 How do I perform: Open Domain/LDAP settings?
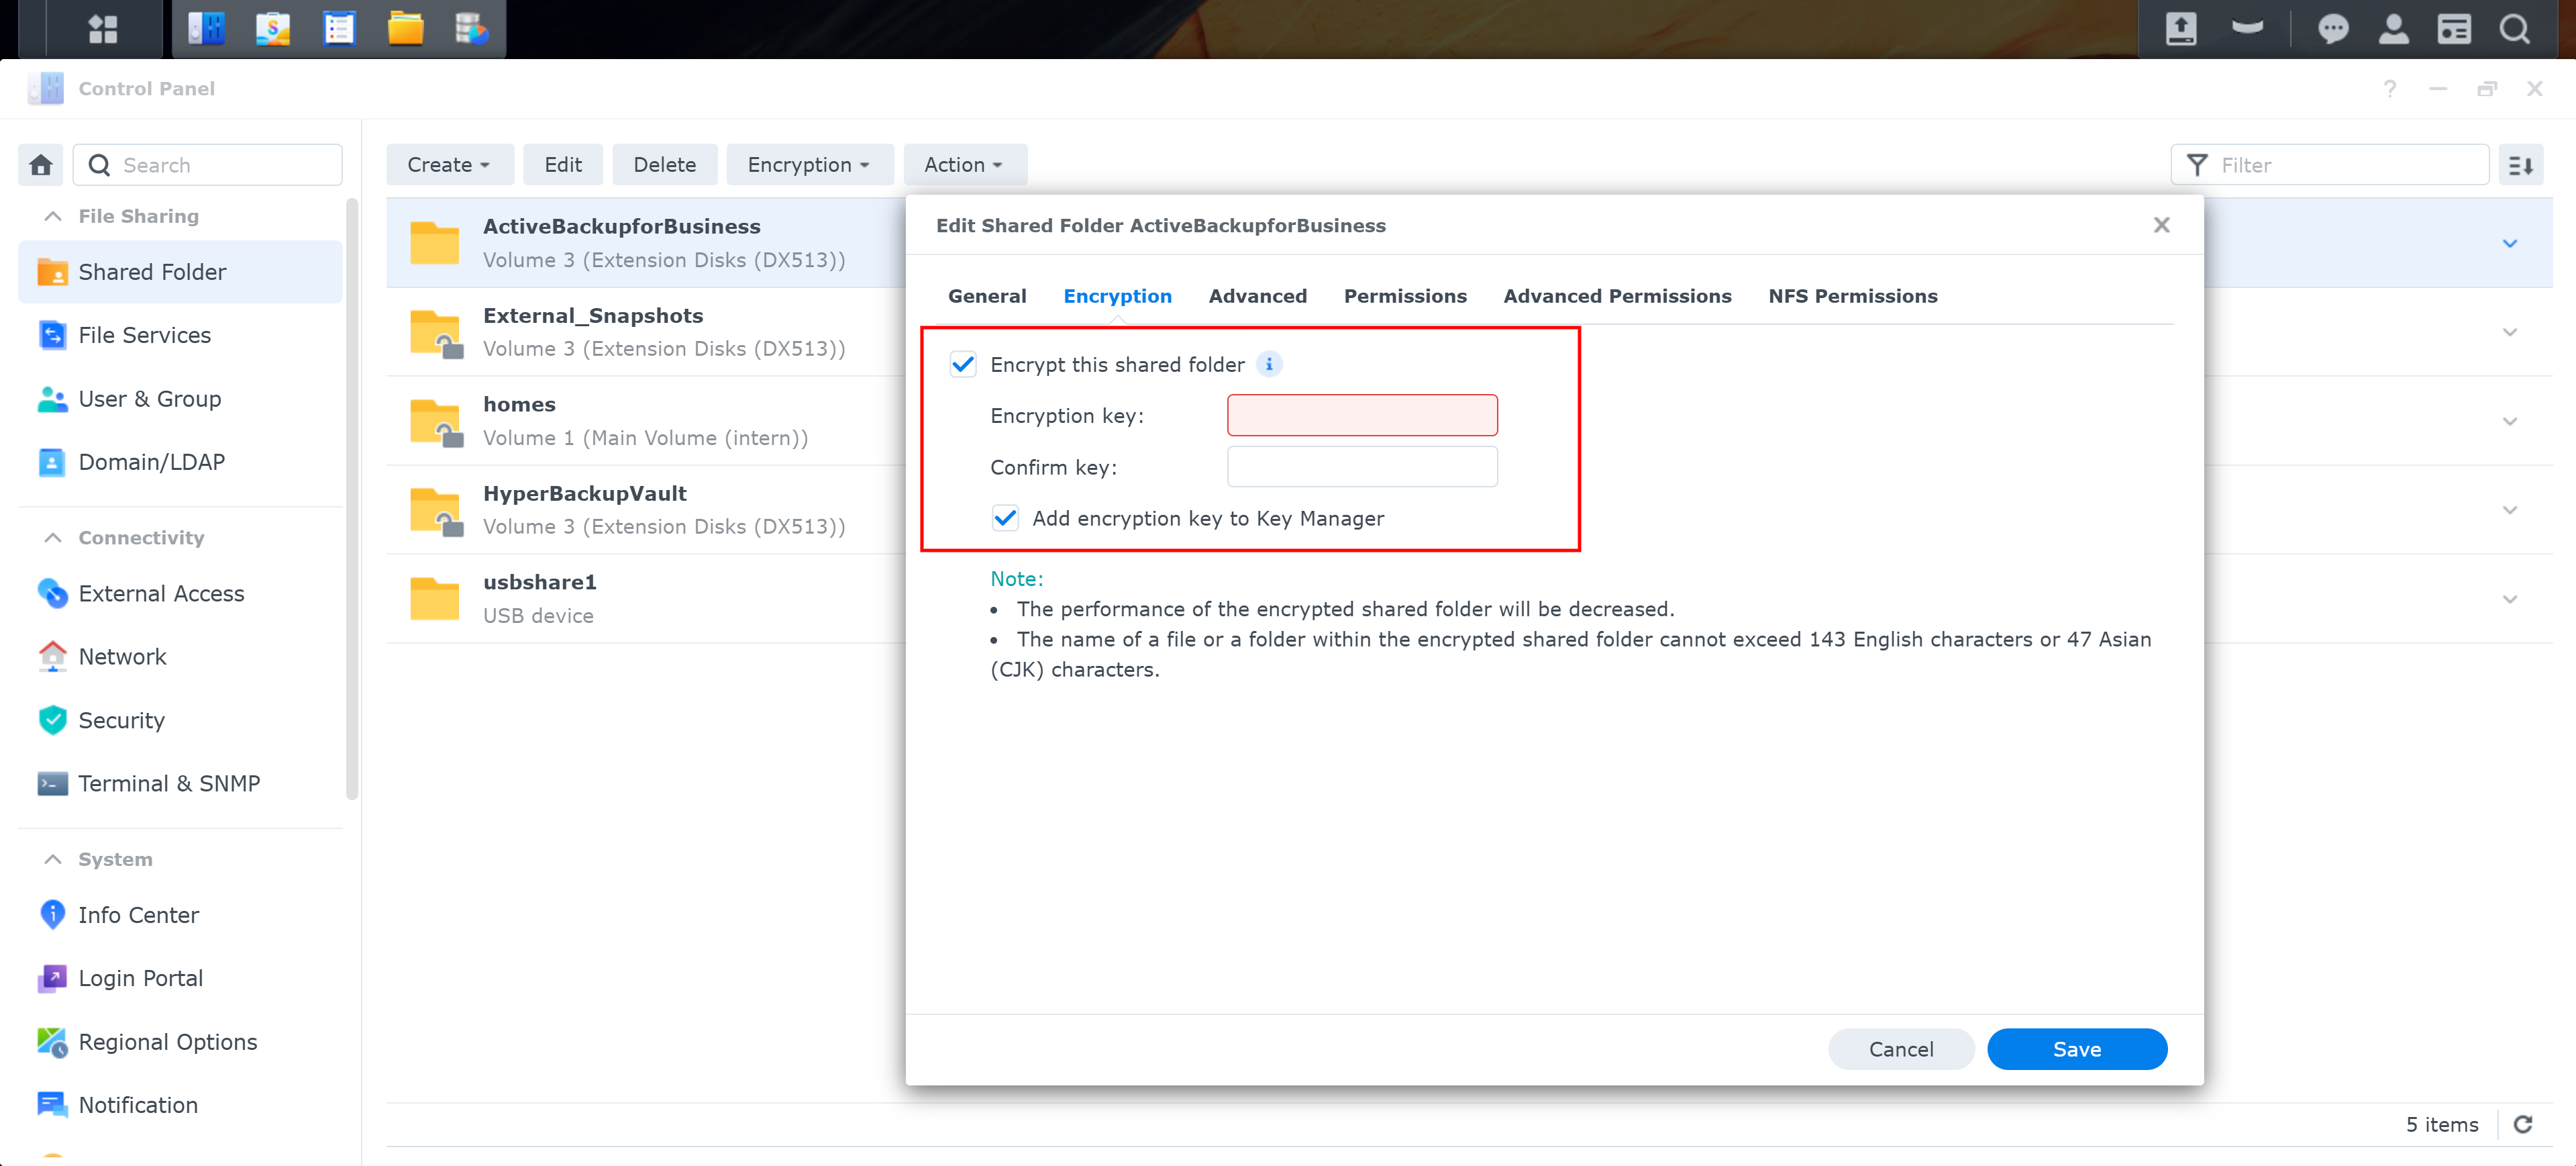pyautogui.click(x=180, y=462)
